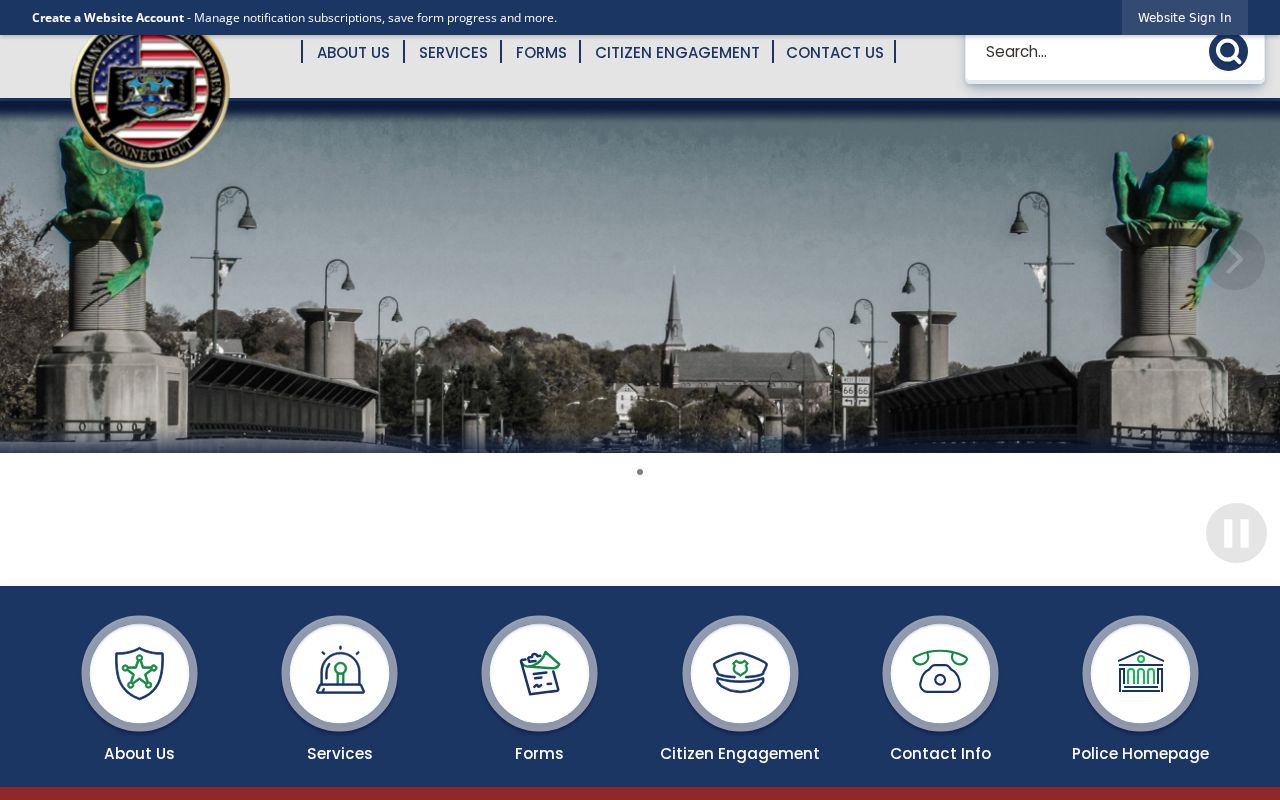Open the Police Homepage building icon

pos(1140,673)
